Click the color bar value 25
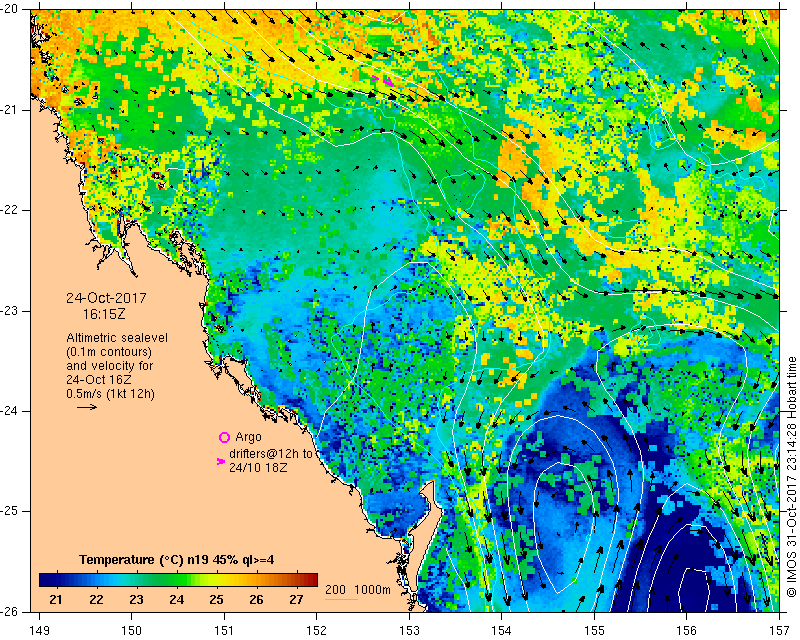The image size is (800, 640). coord(216,600)
